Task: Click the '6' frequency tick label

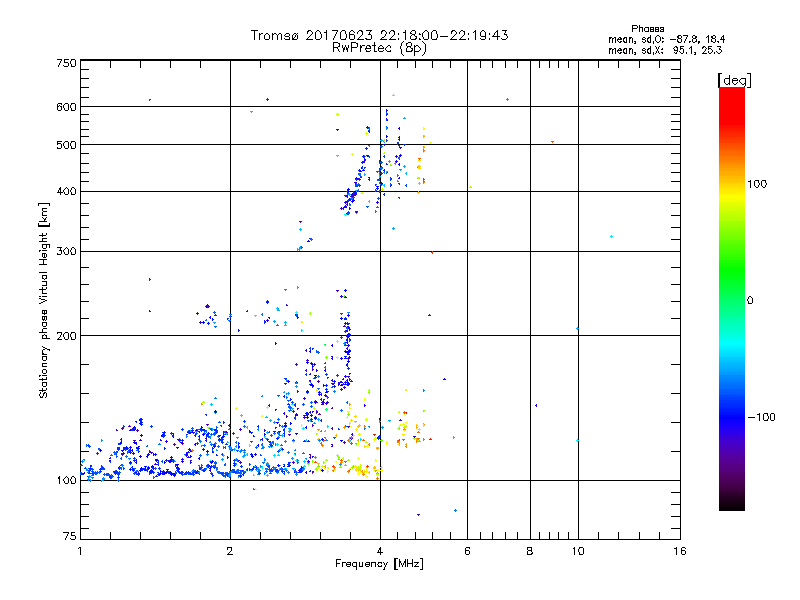Action: pos(467,551)
